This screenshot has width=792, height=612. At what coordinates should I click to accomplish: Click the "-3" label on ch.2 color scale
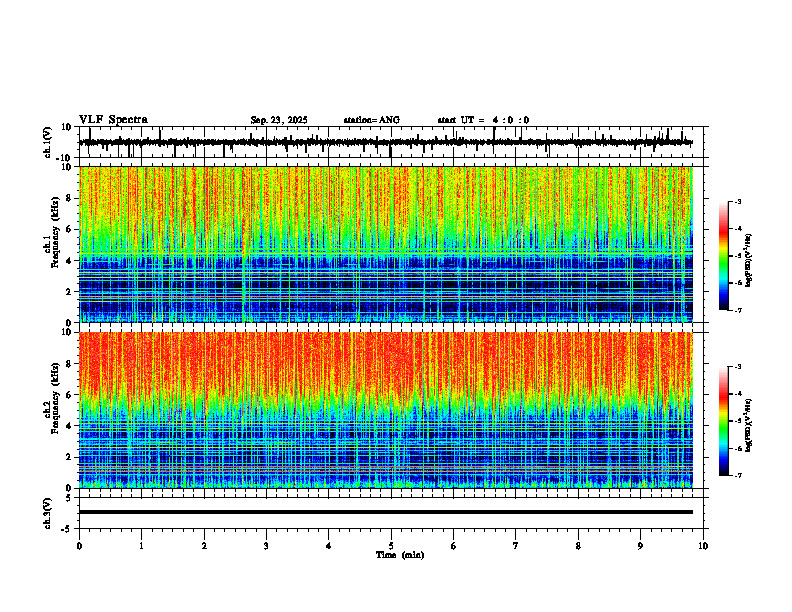(737, 367)
